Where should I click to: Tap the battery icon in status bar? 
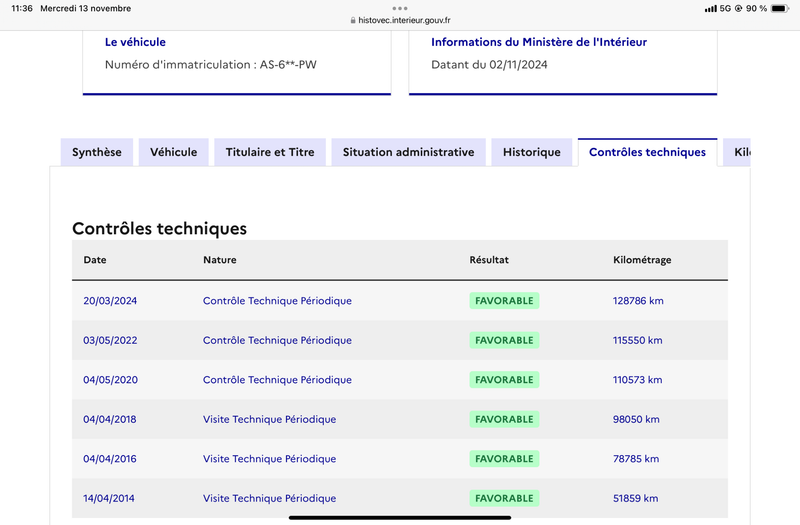pyautogui.click(x=780, y=9)
